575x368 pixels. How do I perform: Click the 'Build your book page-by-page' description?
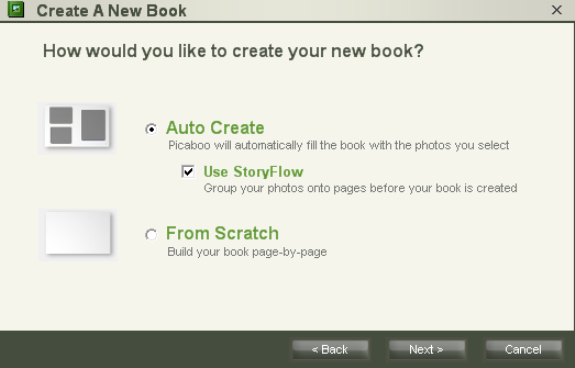point(247,252)
